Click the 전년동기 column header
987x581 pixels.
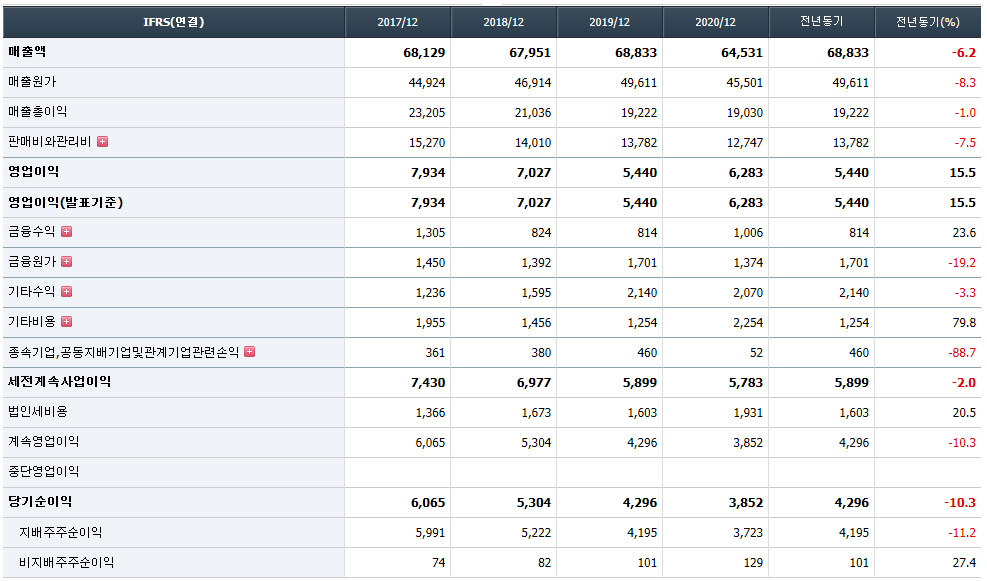(x=821, y=22)
